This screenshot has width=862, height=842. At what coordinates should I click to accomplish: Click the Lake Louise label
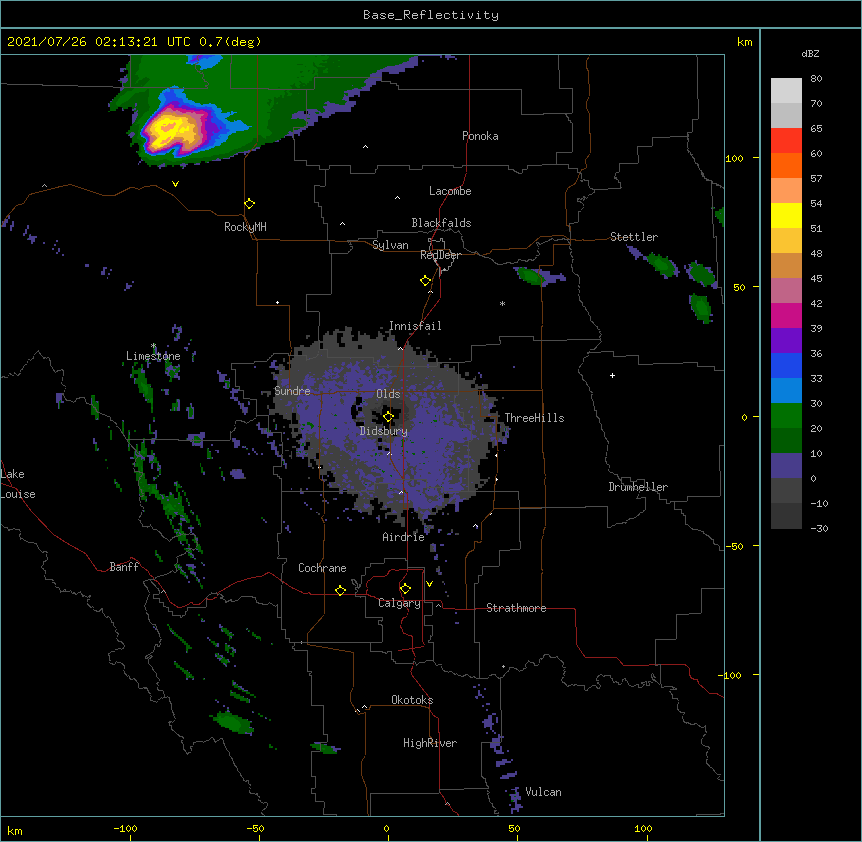(18, 484)
